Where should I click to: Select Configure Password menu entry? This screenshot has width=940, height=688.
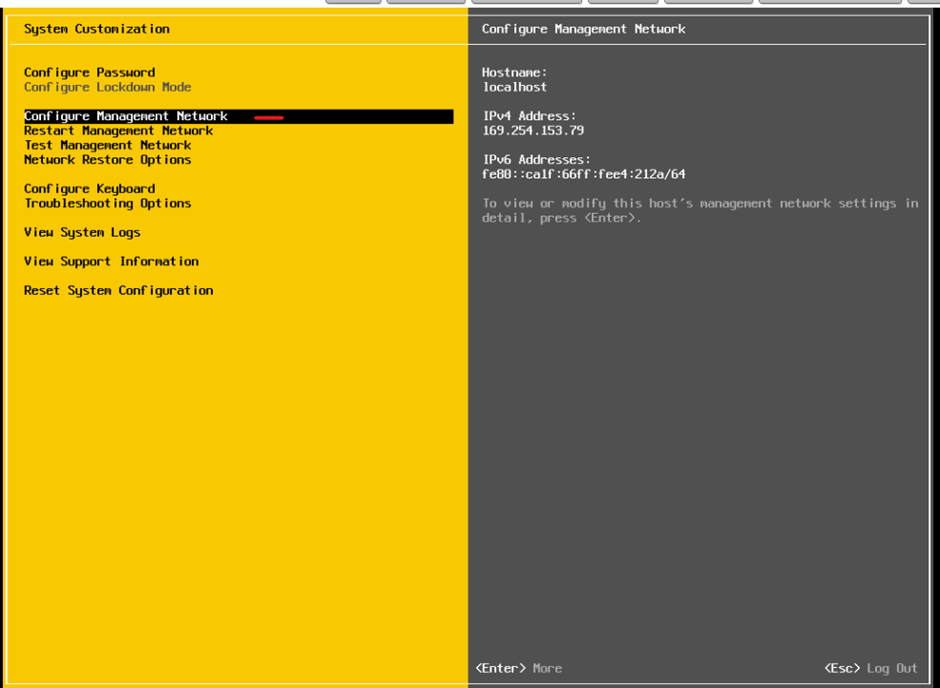point(89,72)
